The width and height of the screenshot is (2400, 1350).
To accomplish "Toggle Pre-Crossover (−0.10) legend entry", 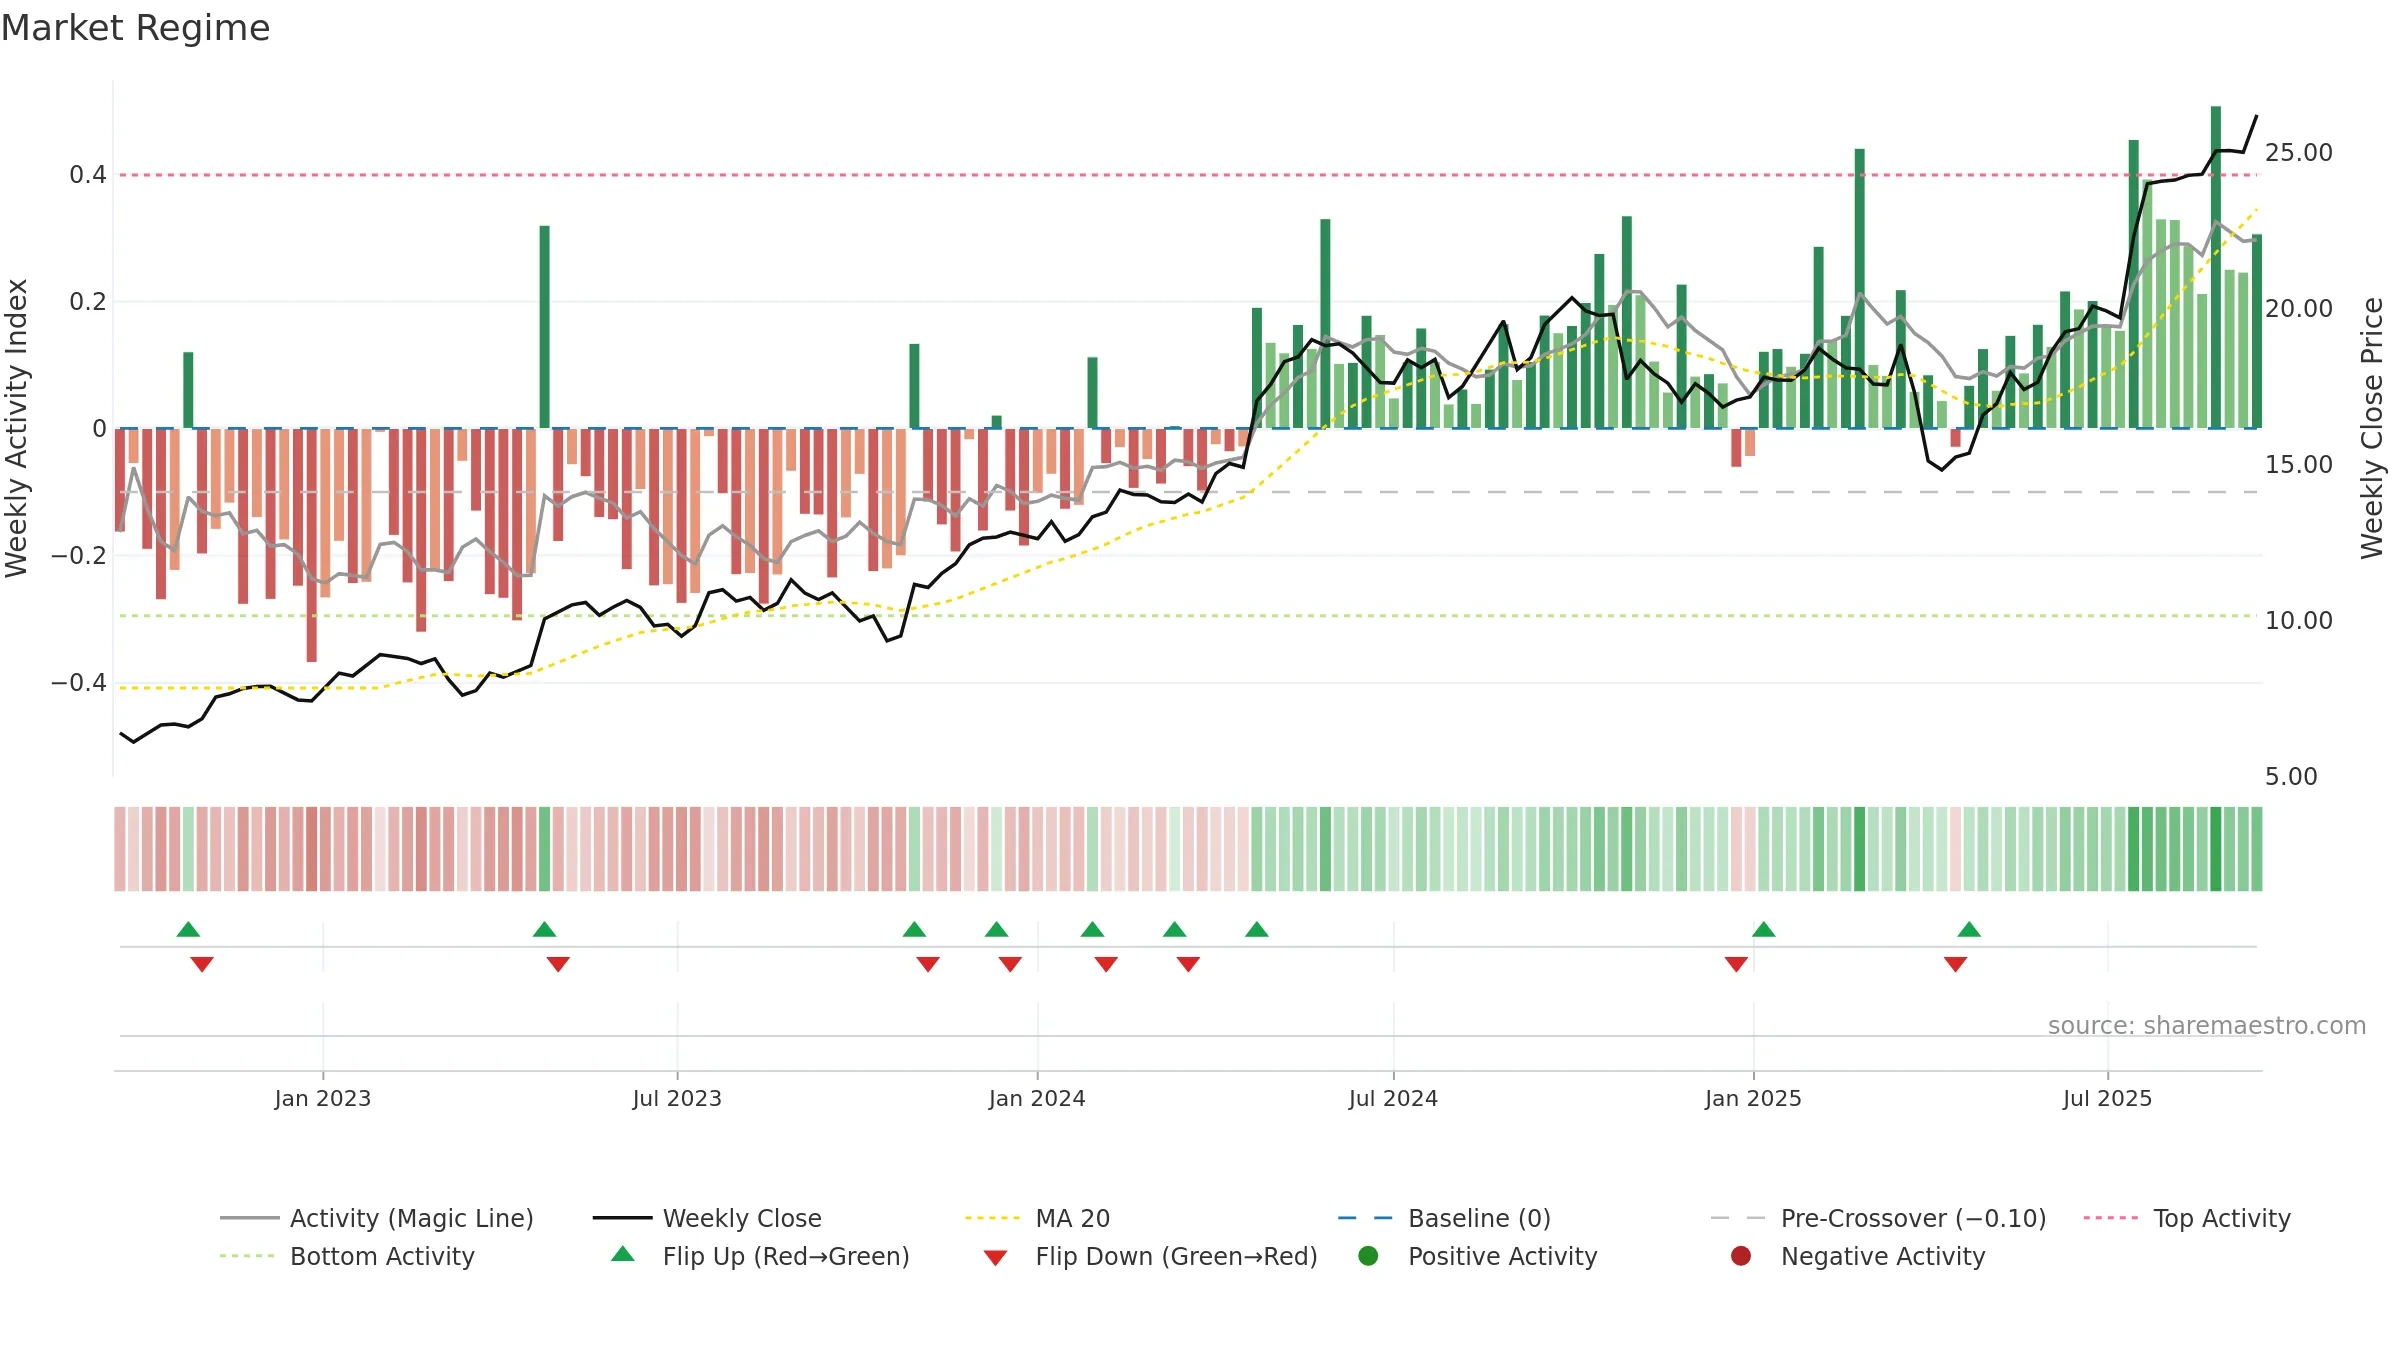I will tap(1879, 1218).
